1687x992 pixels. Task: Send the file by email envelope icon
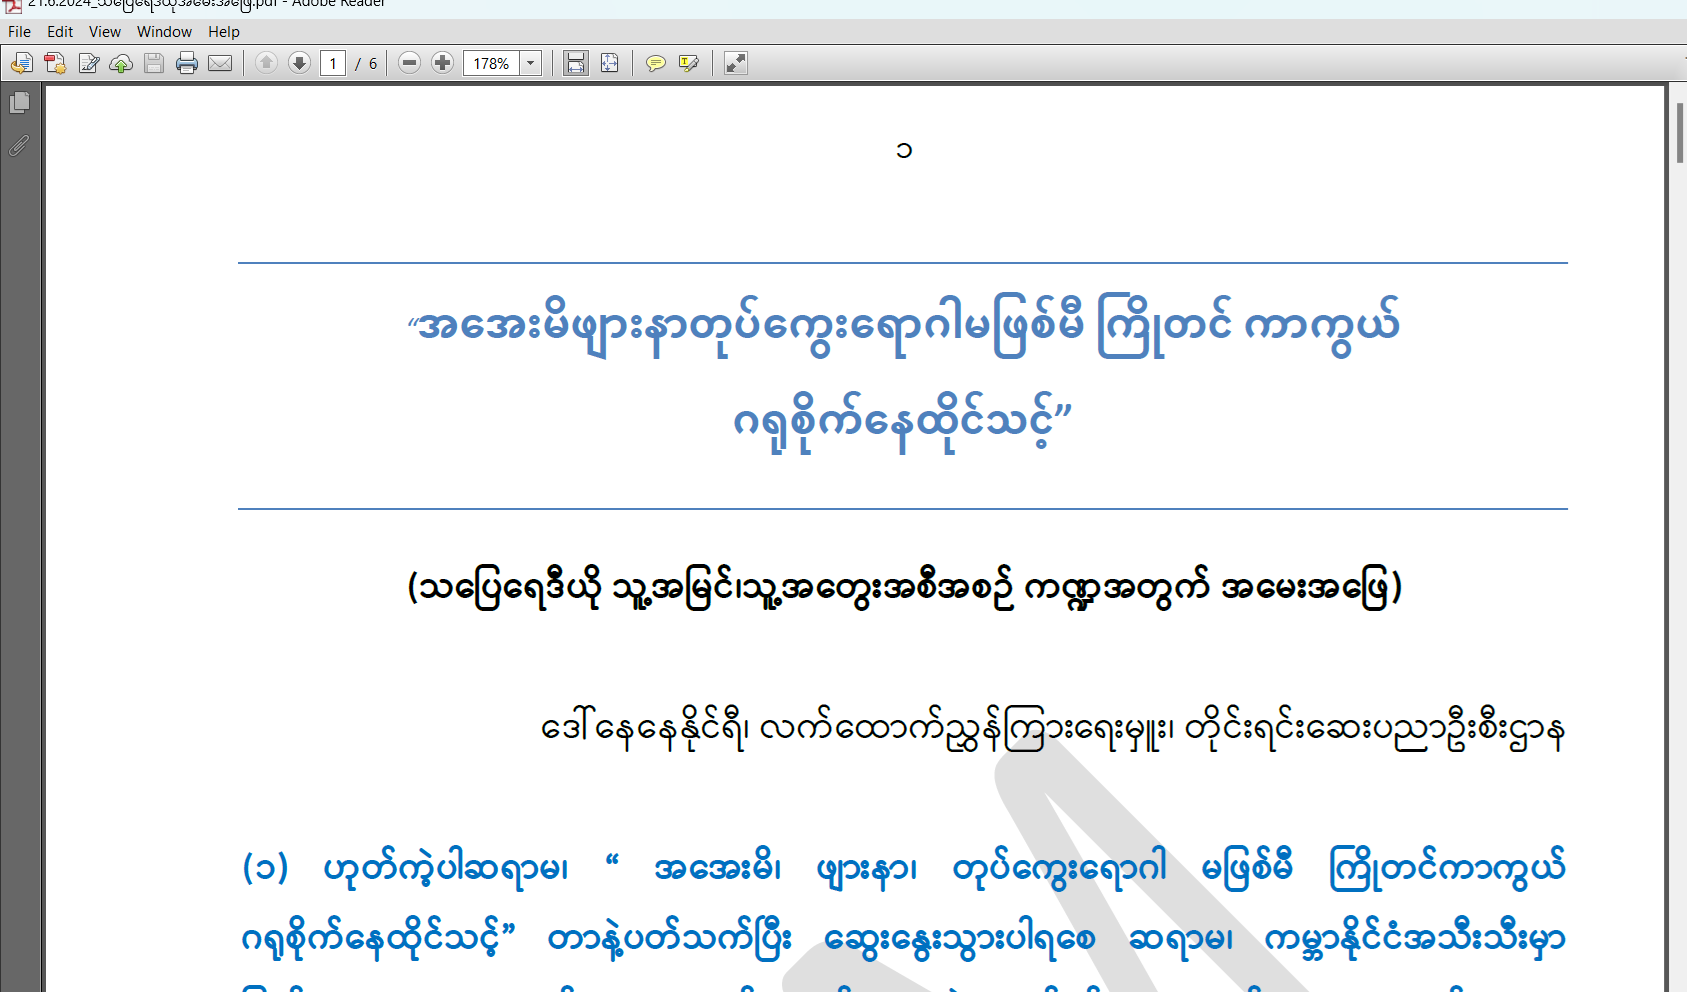(220, 64)
